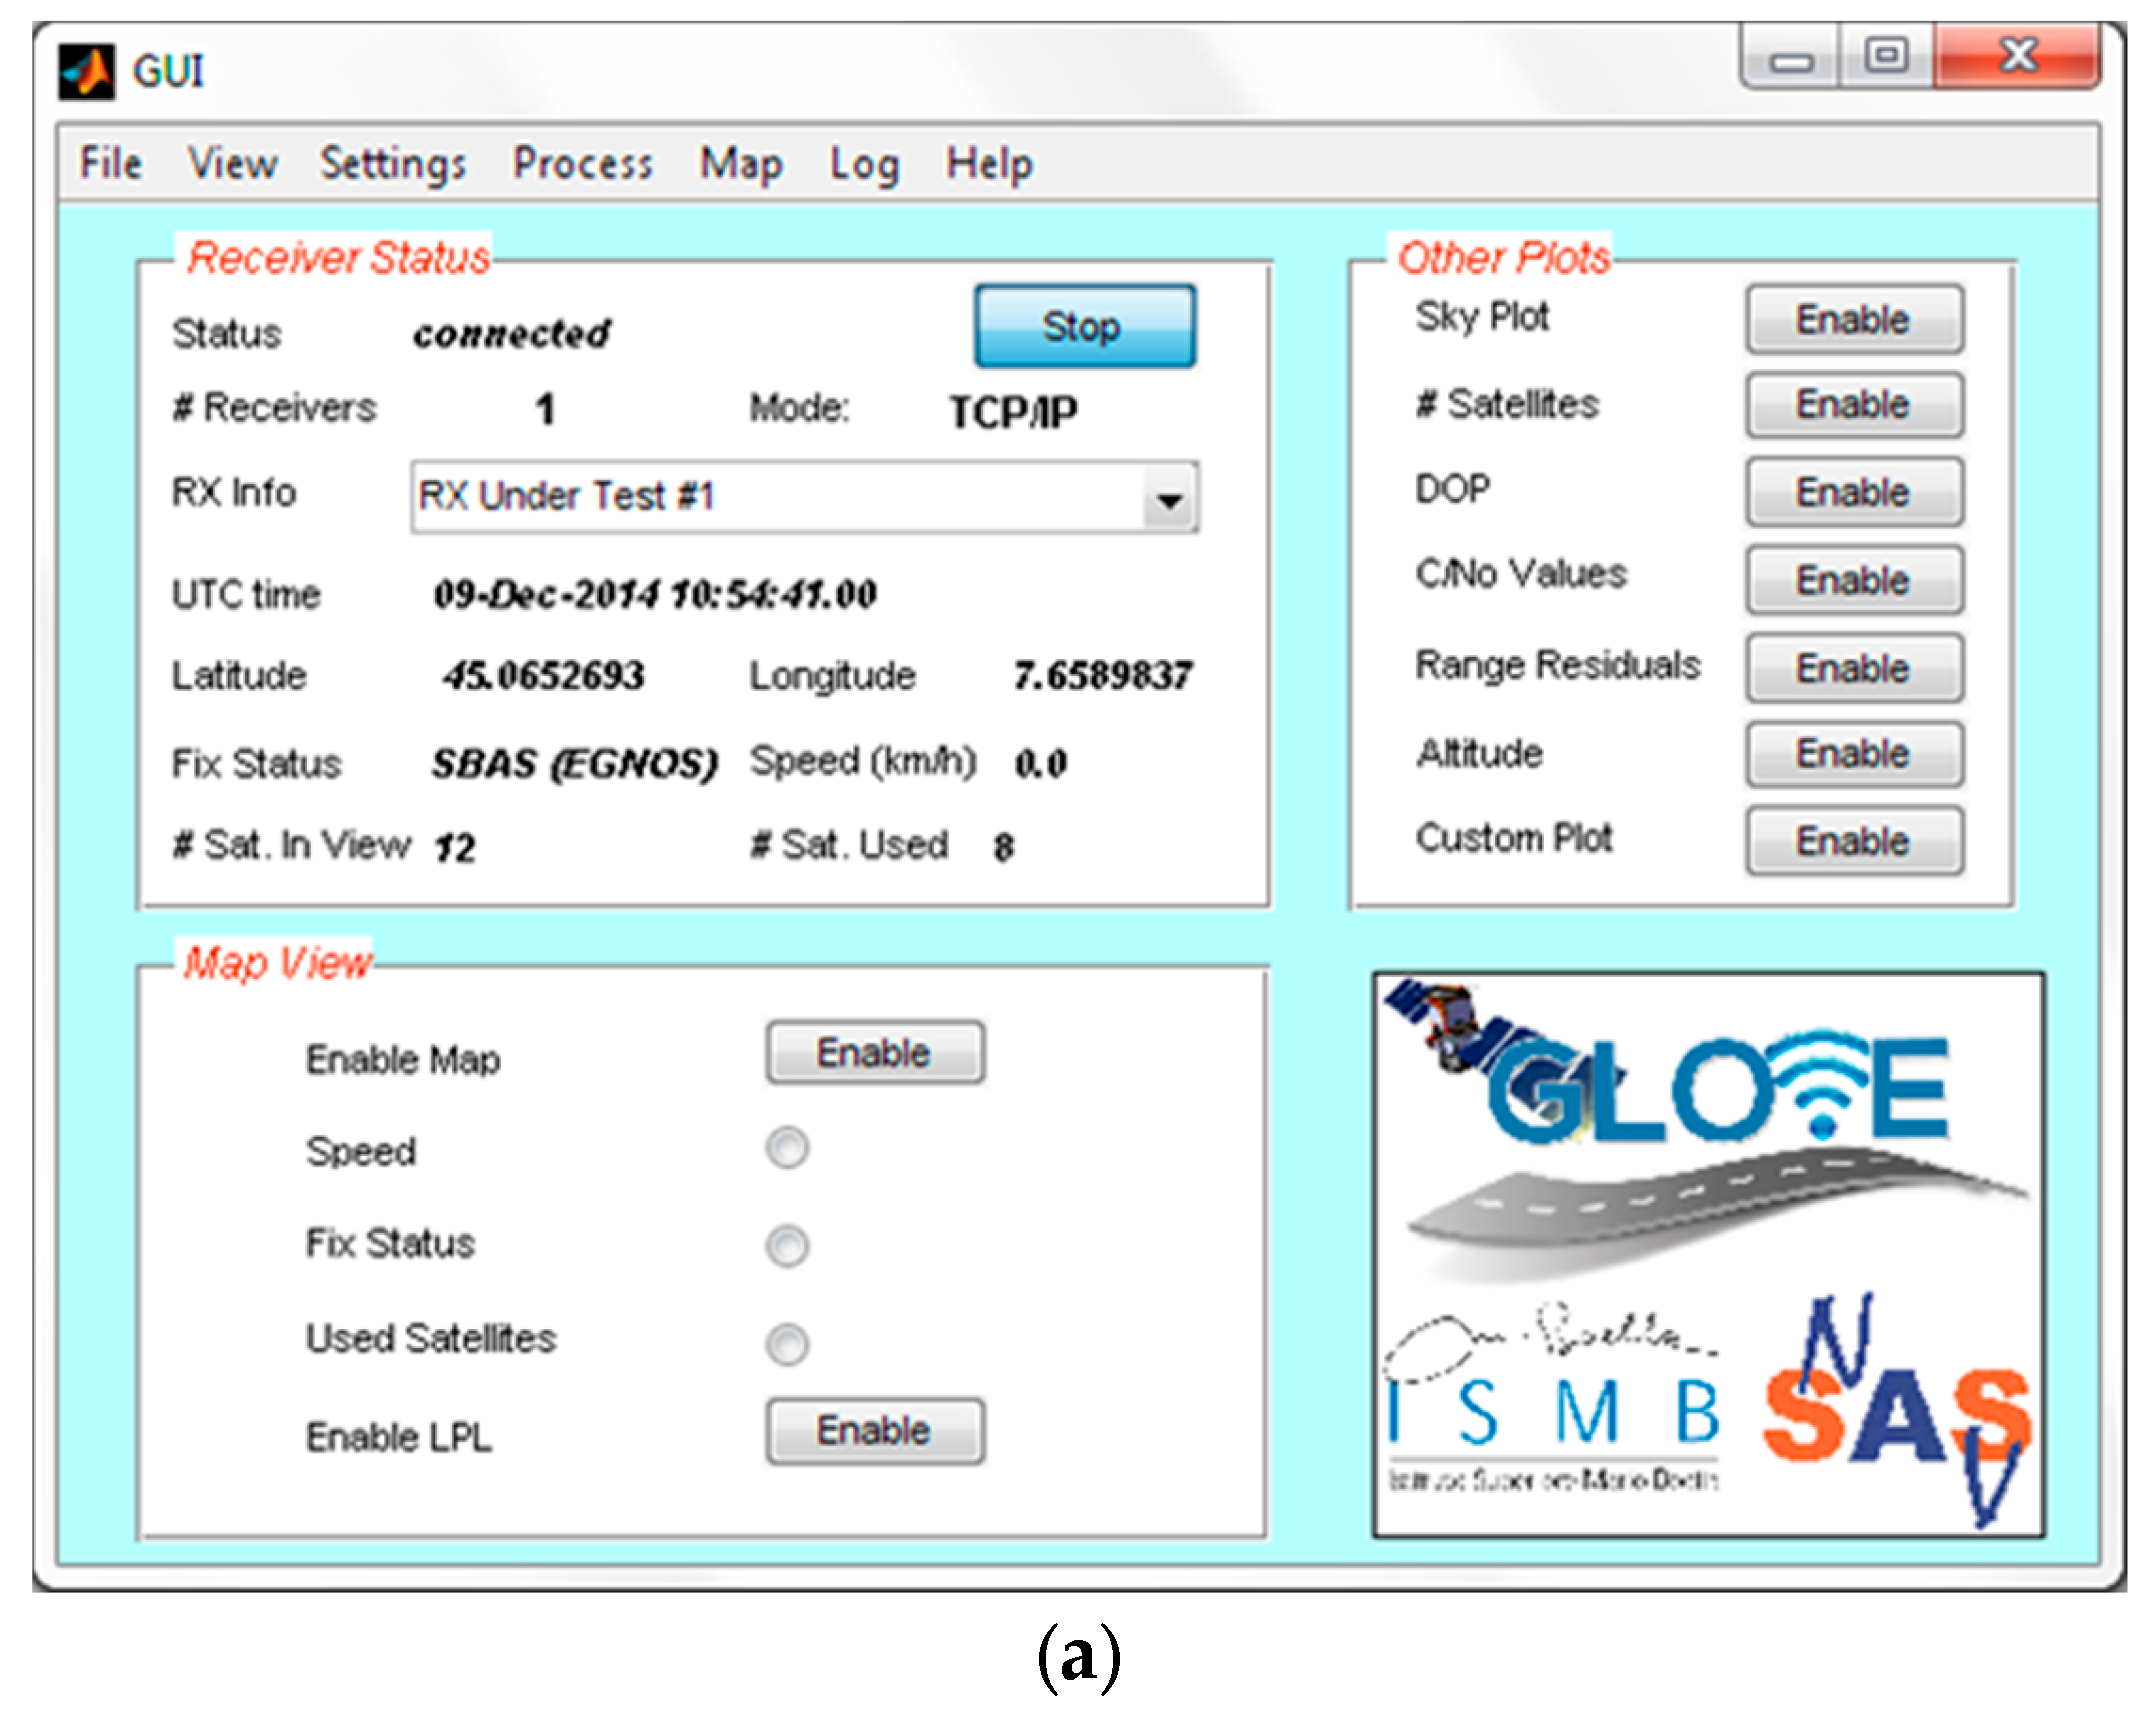The width and height of the screenshot is (2142, 1711).
Task: Enable the DOP plot
Action: tap(1853, 492)
